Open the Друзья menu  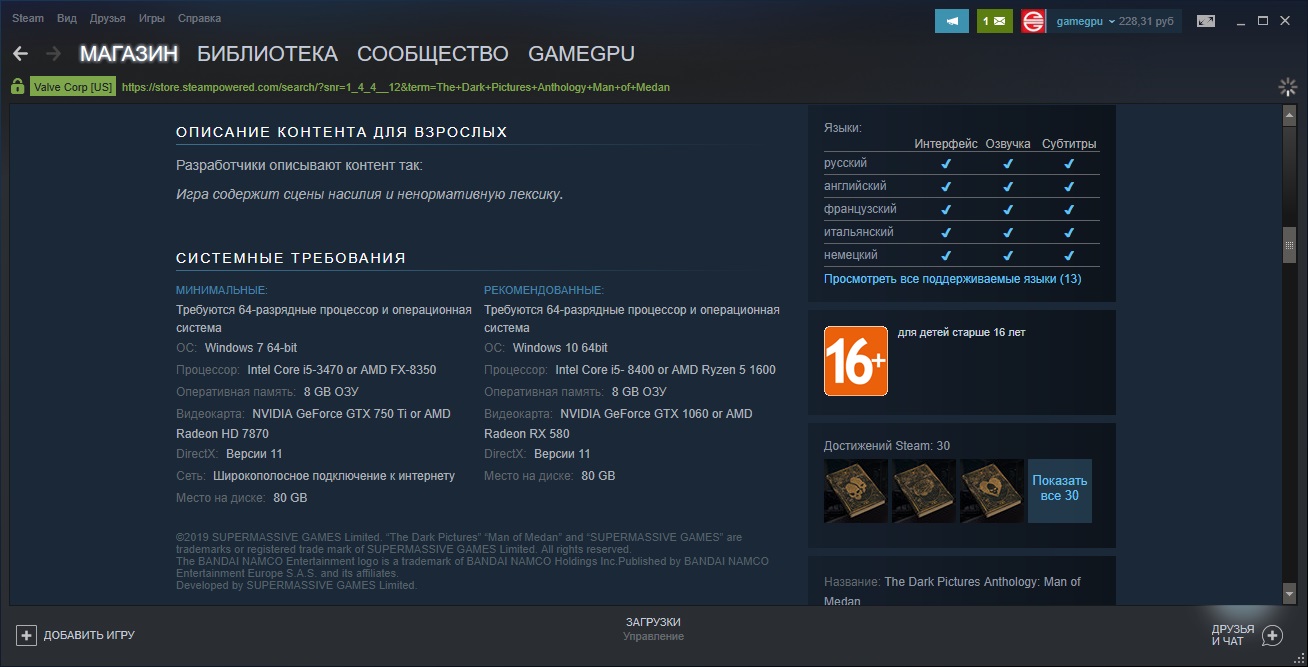click(x=108, y=18)
